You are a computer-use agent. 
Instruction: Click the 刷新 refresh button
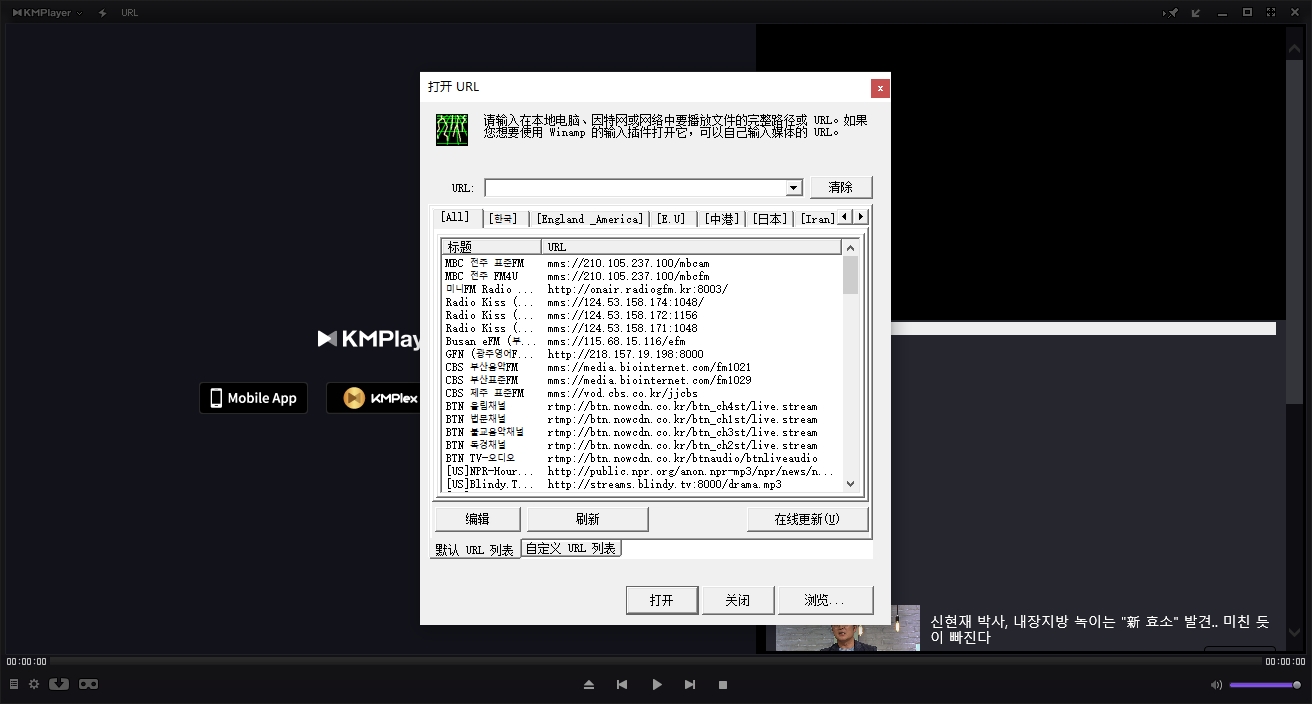[588, 519]
